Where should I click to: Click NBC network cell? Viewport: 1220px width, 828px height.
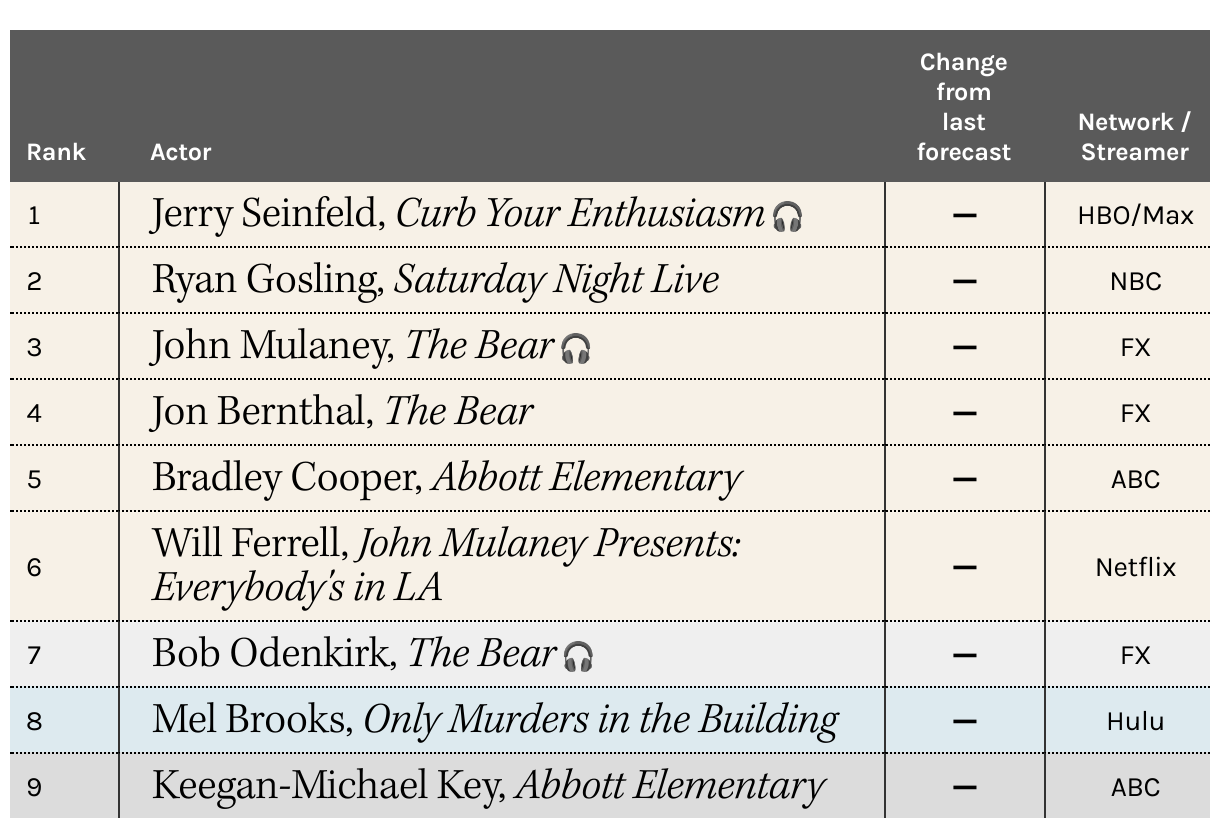click(x=1135, y=281)
